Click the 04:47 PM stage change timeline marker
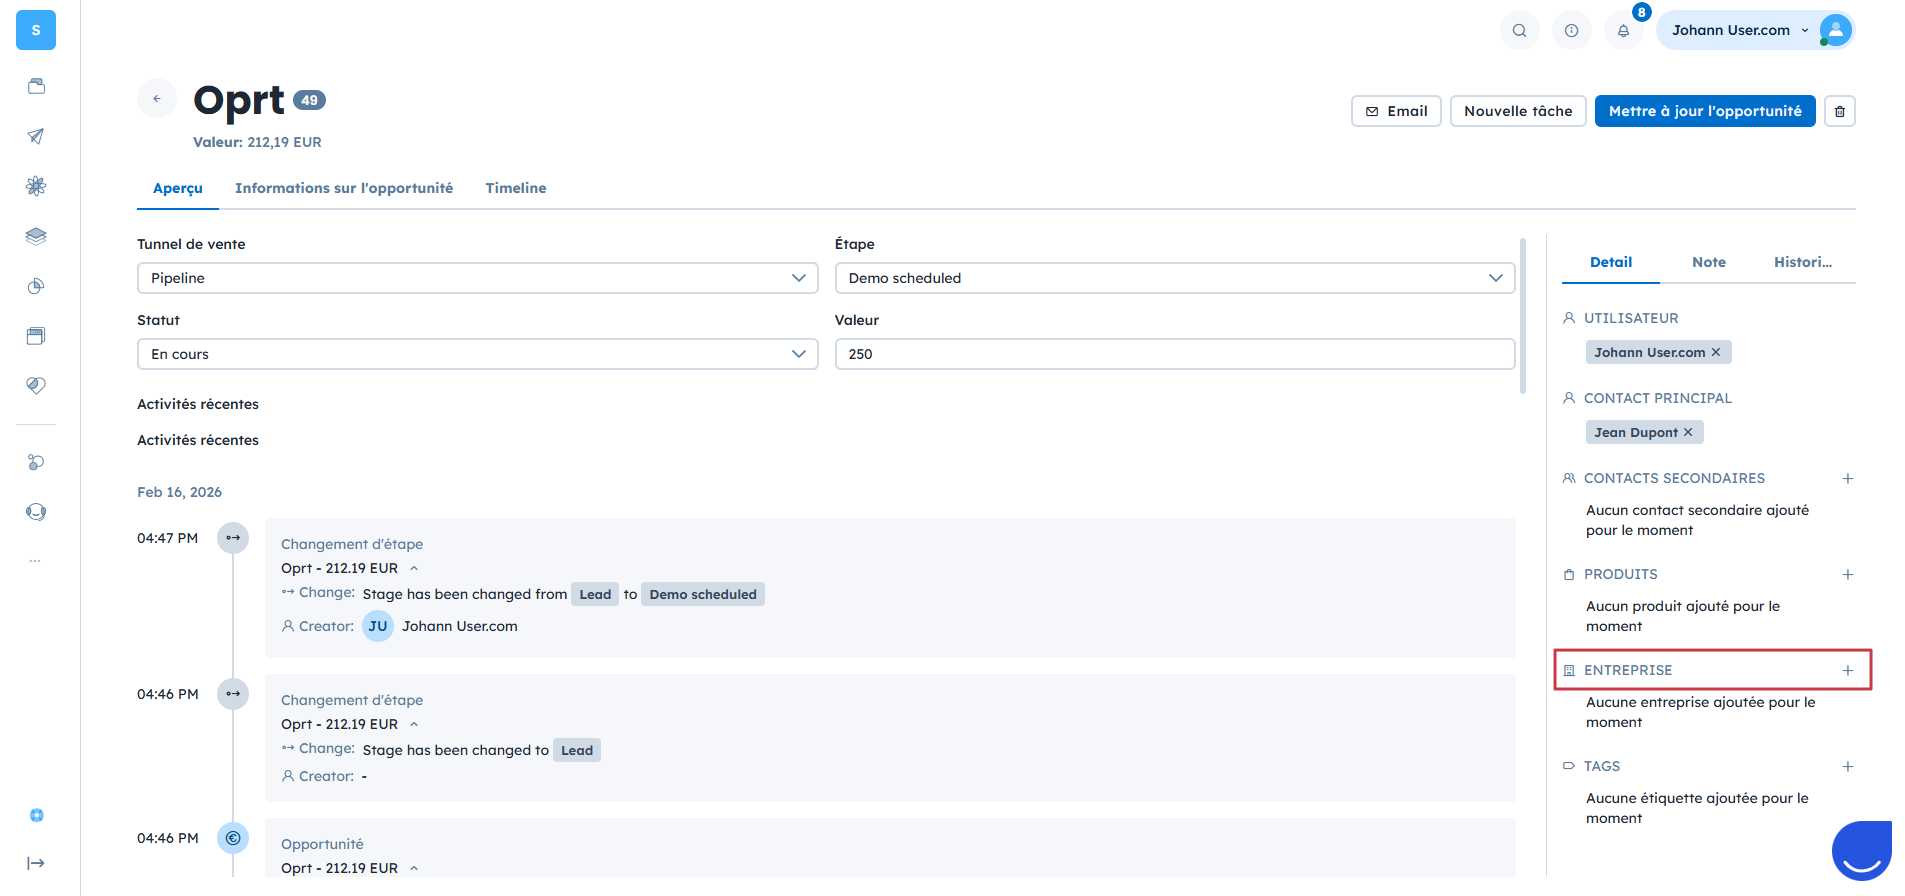Image resolution: width=1905 pixels, height=896 pixels. point(233,538)
